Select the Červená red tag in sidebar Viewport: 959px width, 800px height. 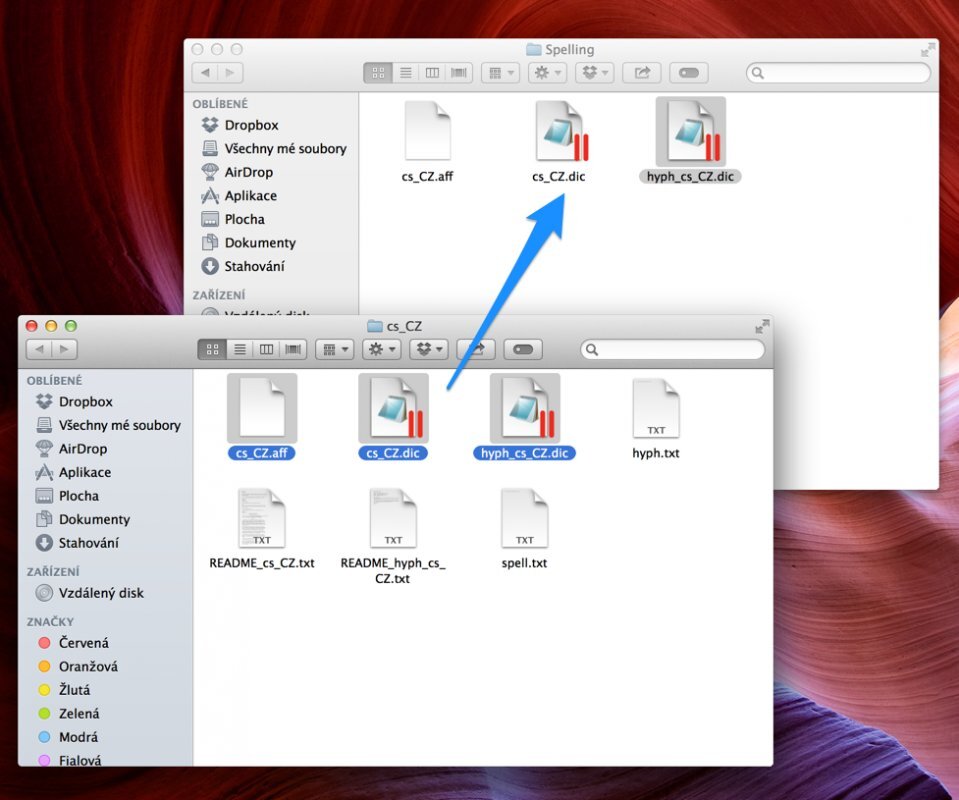point(84,643)
